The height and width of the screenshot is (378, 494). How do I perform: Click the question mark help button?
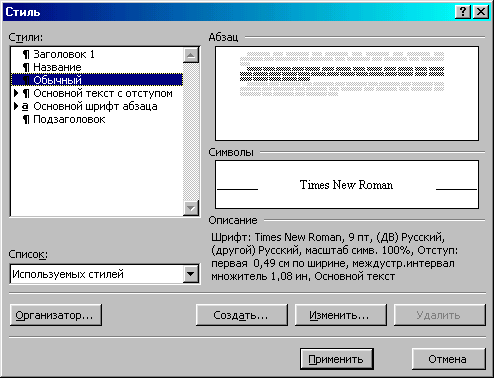pos(463,12)
